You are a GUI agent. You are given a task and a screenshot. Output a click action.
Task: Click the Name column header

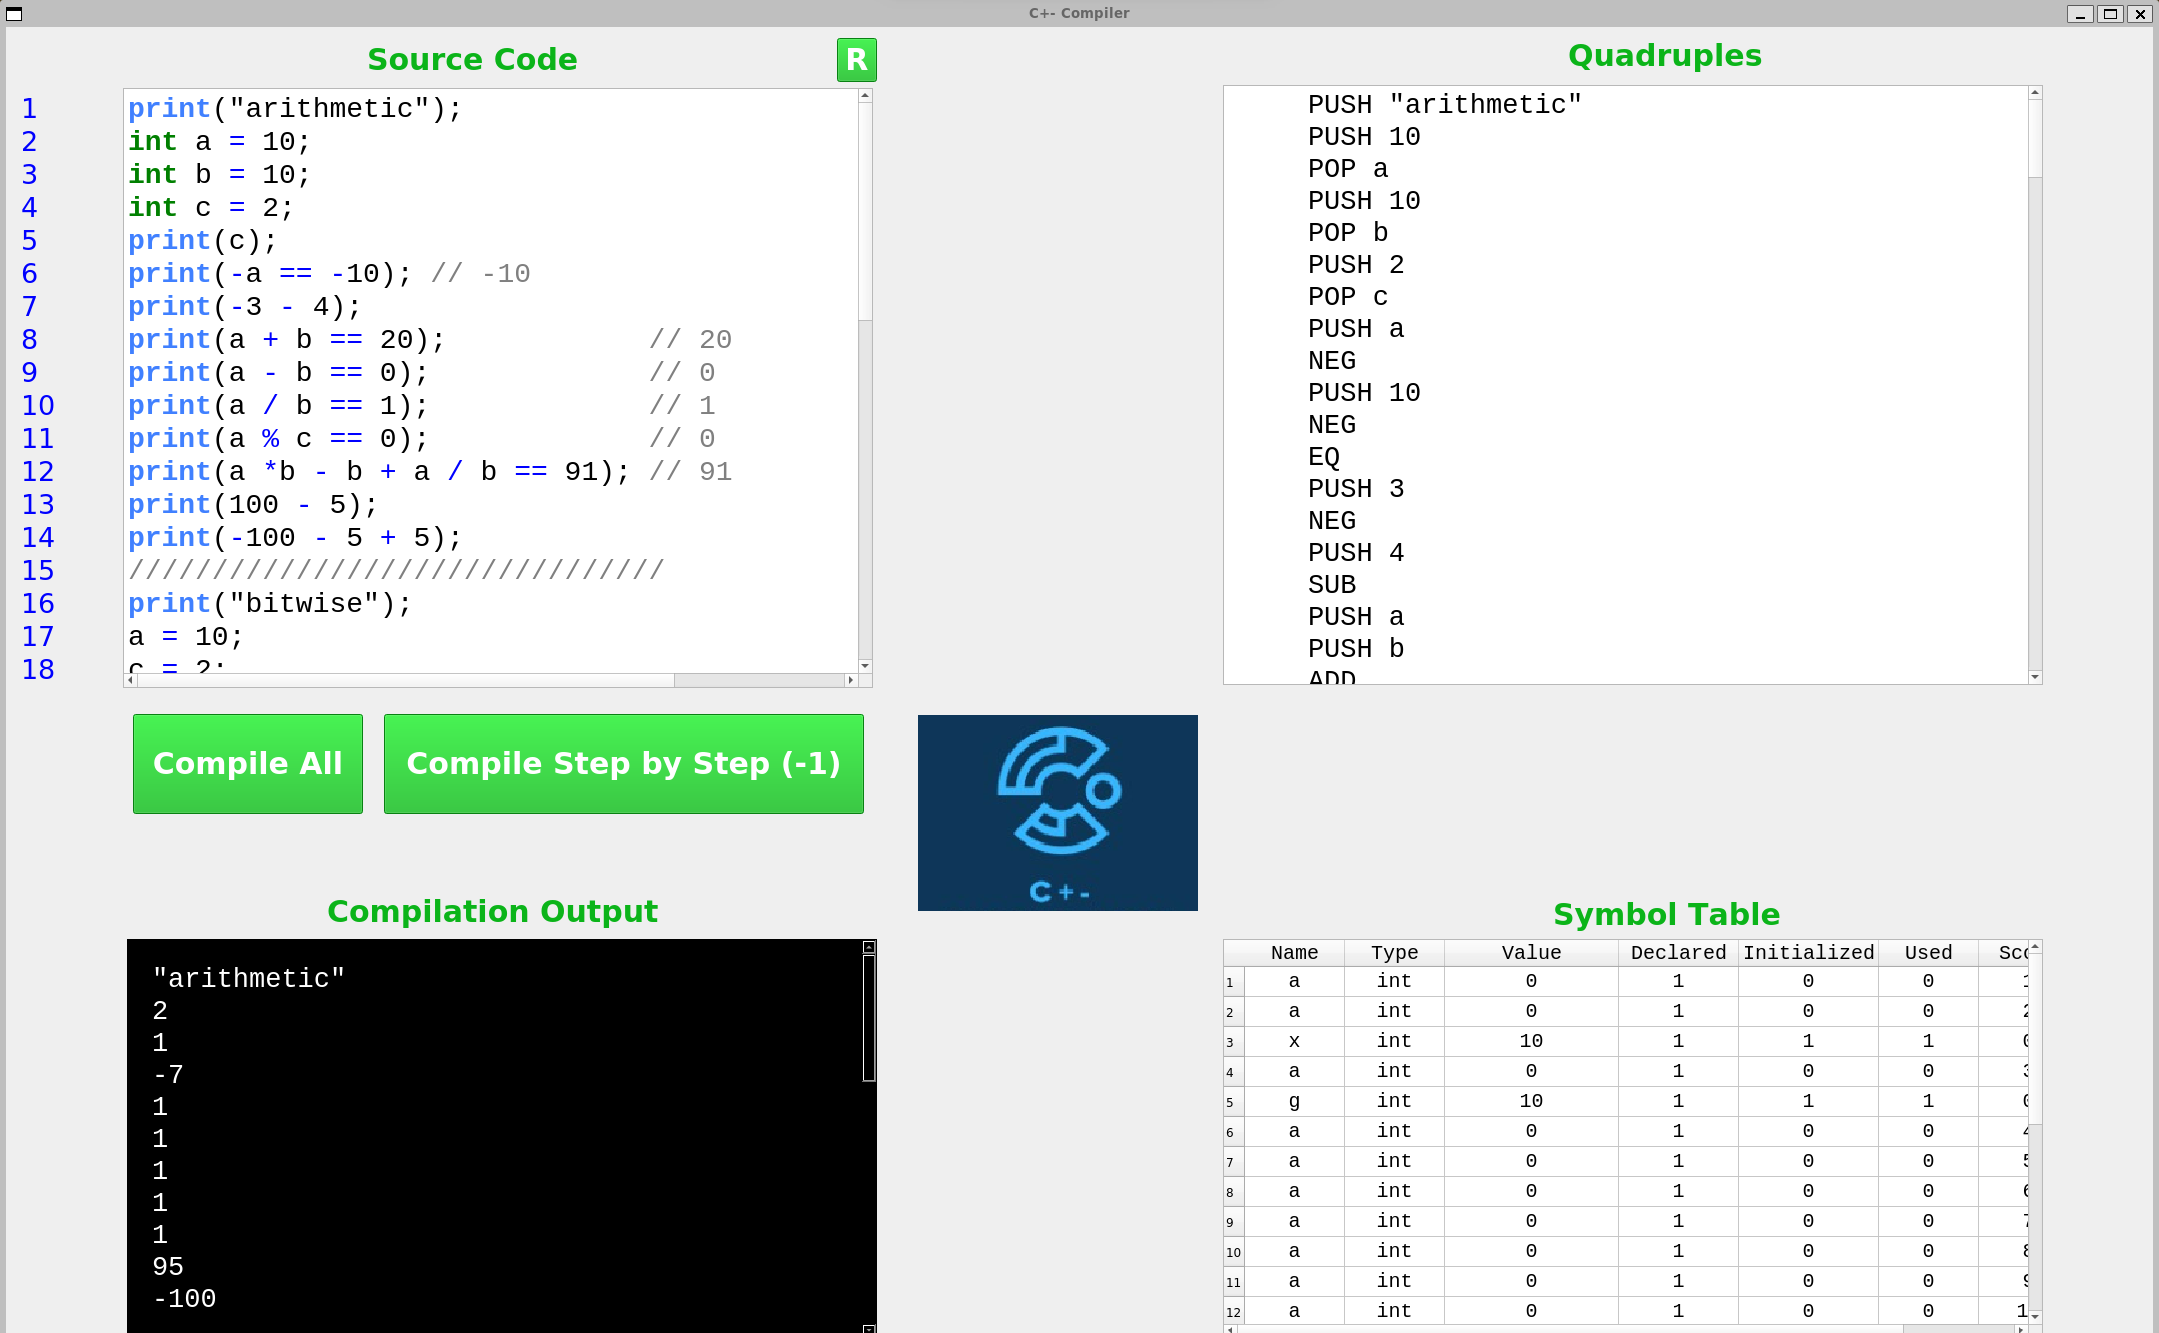click(1293, 953)
